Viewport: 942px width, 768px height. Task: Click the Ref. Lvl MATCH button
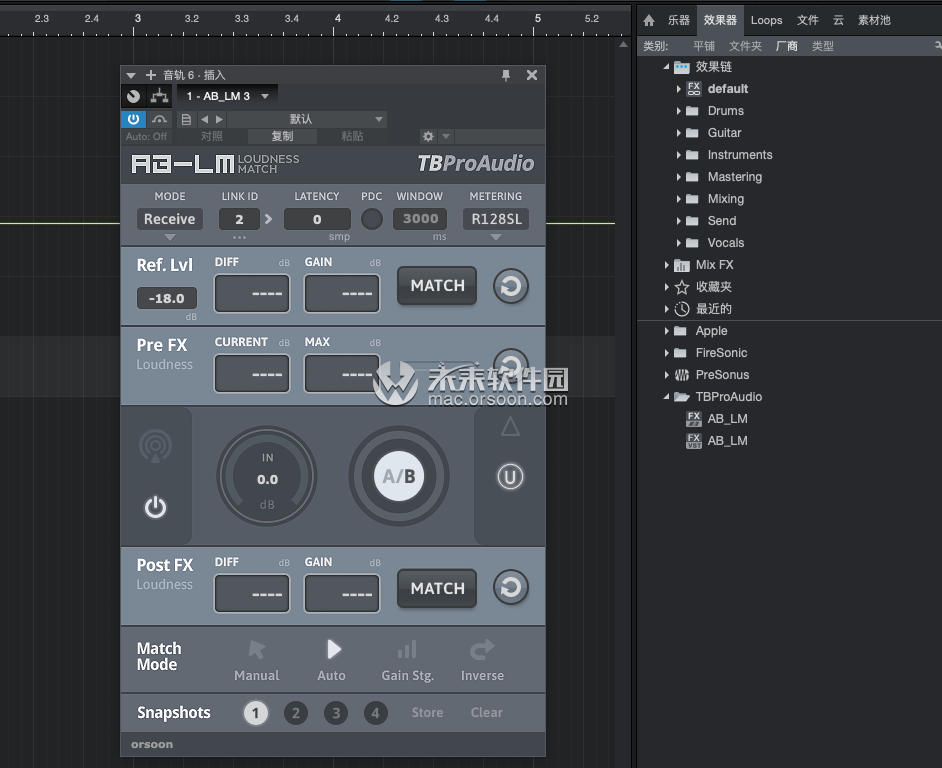[x=437, y=286]
